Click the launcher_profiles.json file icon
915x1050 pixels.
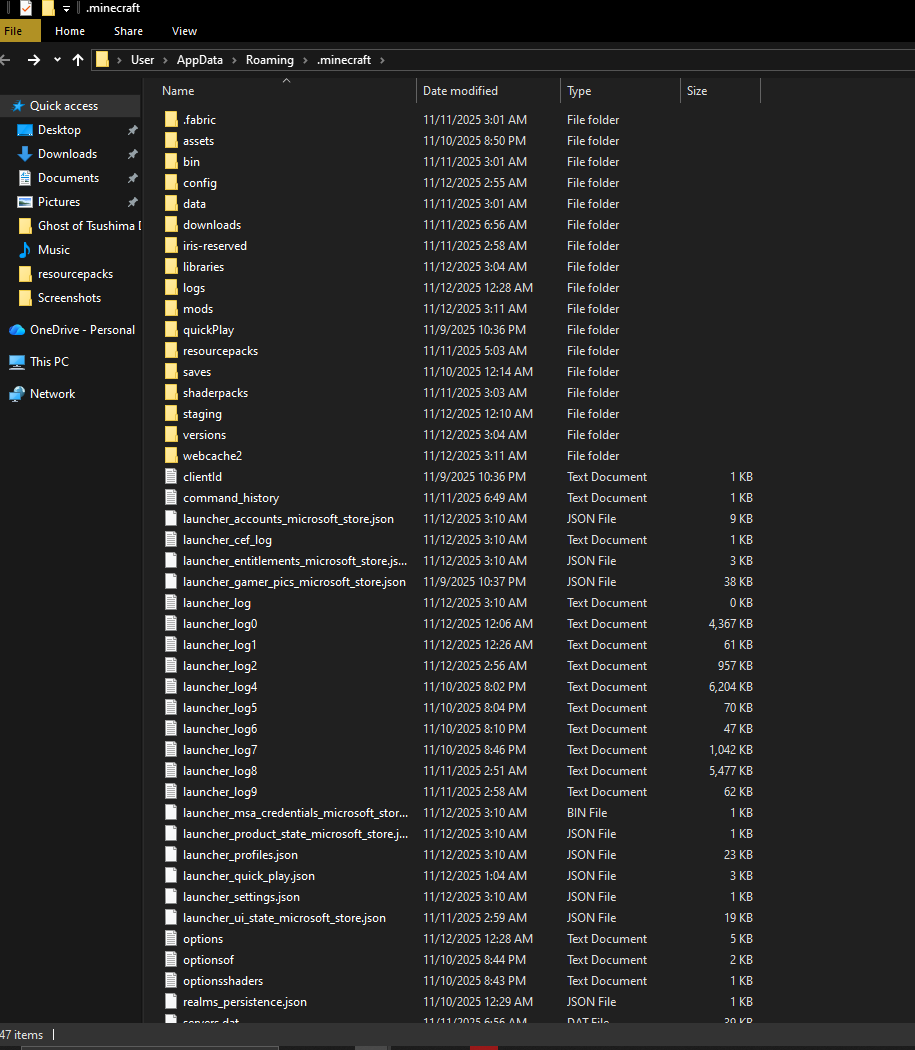pos(171,855)
